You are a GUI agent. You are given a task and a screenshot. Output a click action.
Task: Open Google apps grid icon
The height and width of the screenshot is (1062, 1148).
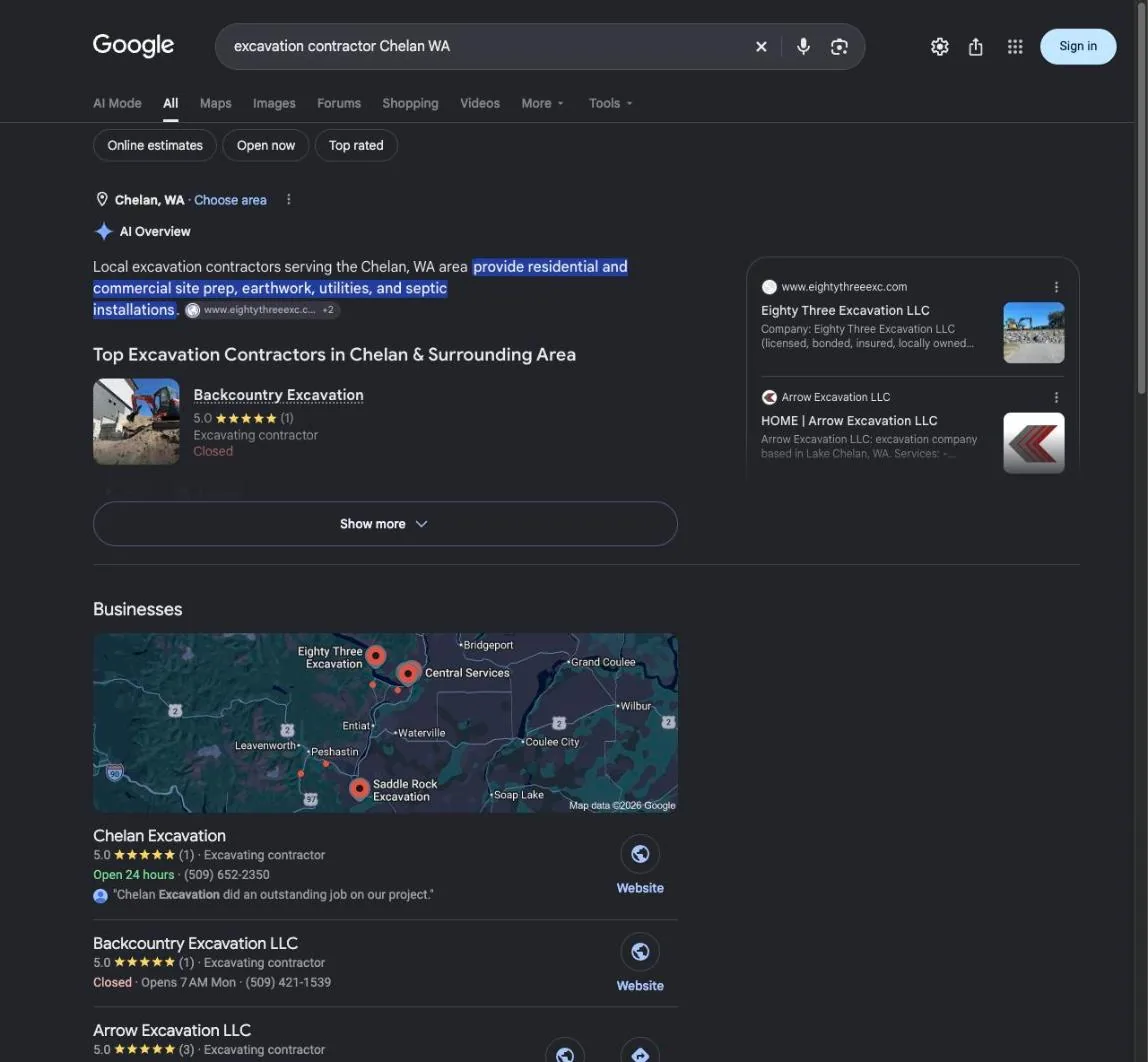(1015, 46)
